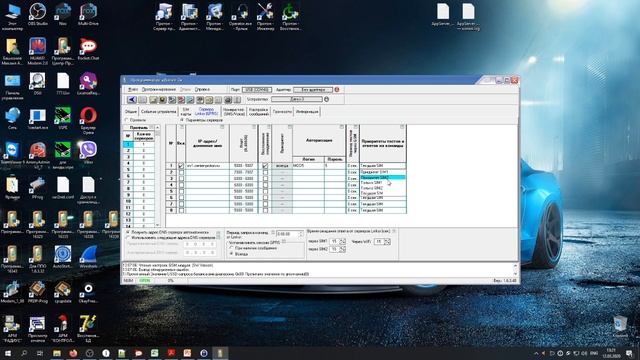Open the Help (Справка) menu

click(202, 89)
